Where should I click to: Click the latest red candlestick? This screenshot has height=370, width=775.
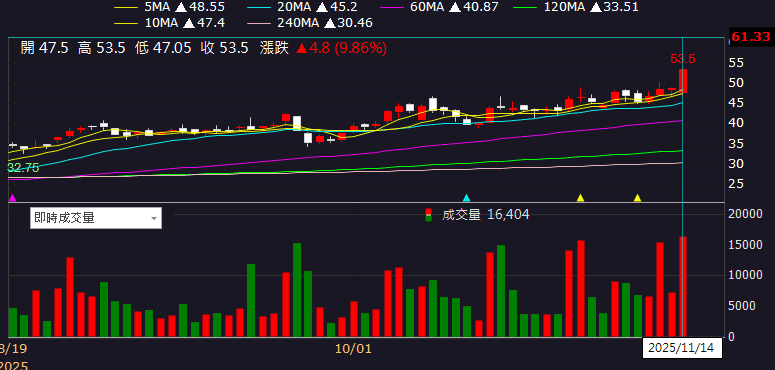tap(683, 81)
